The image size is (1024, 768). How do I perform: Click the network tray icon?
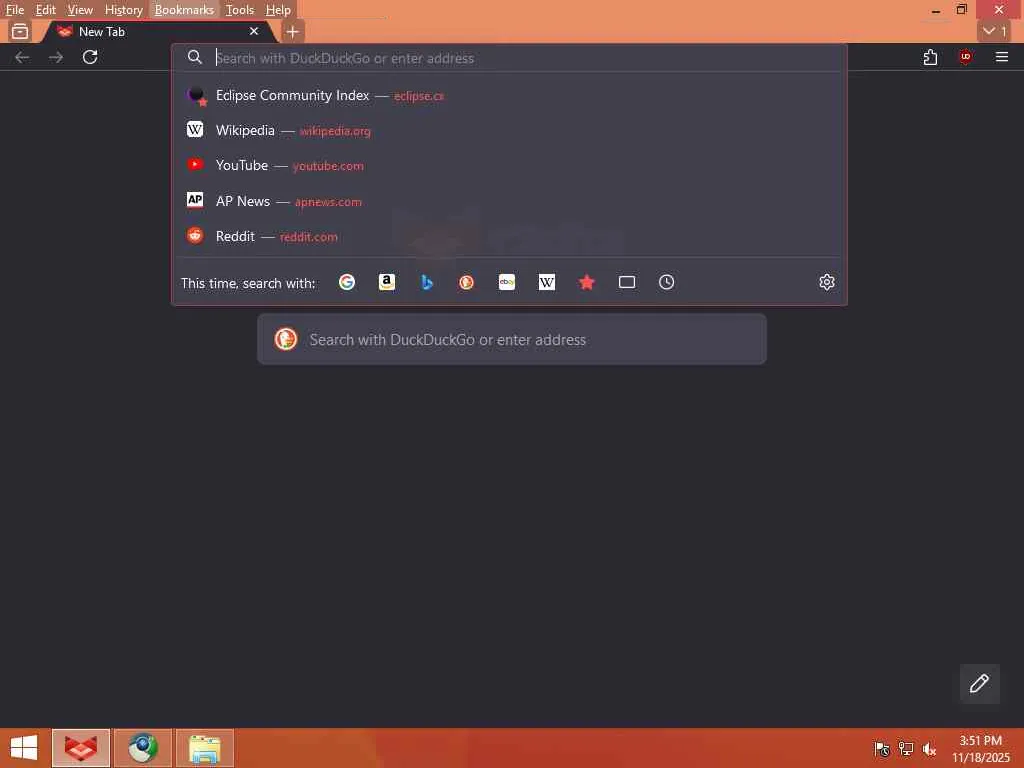click(x=906, y=749)
